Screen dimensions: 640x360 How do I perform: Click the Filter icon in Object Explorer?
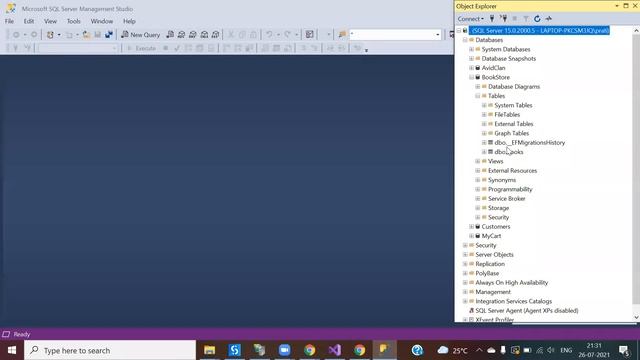click(526, 18)
